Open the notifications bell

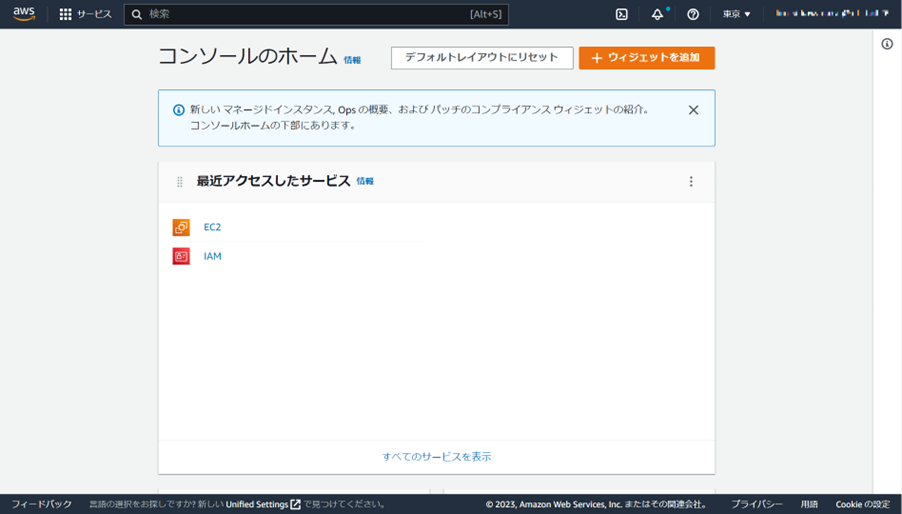(657, 14)
